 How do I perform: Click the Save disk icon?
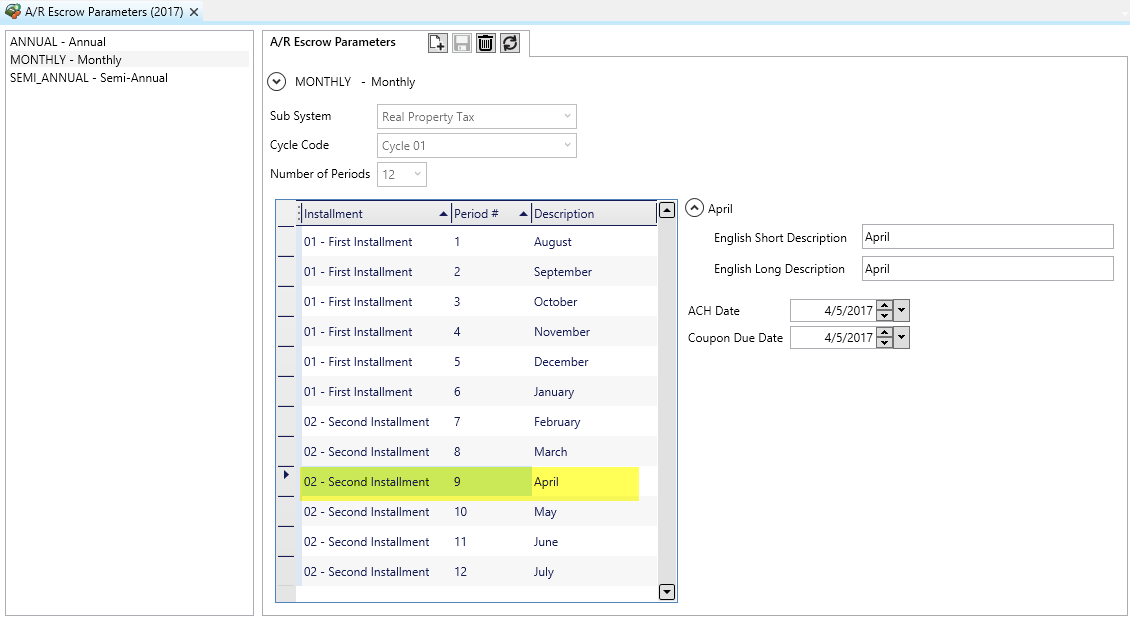461,43
